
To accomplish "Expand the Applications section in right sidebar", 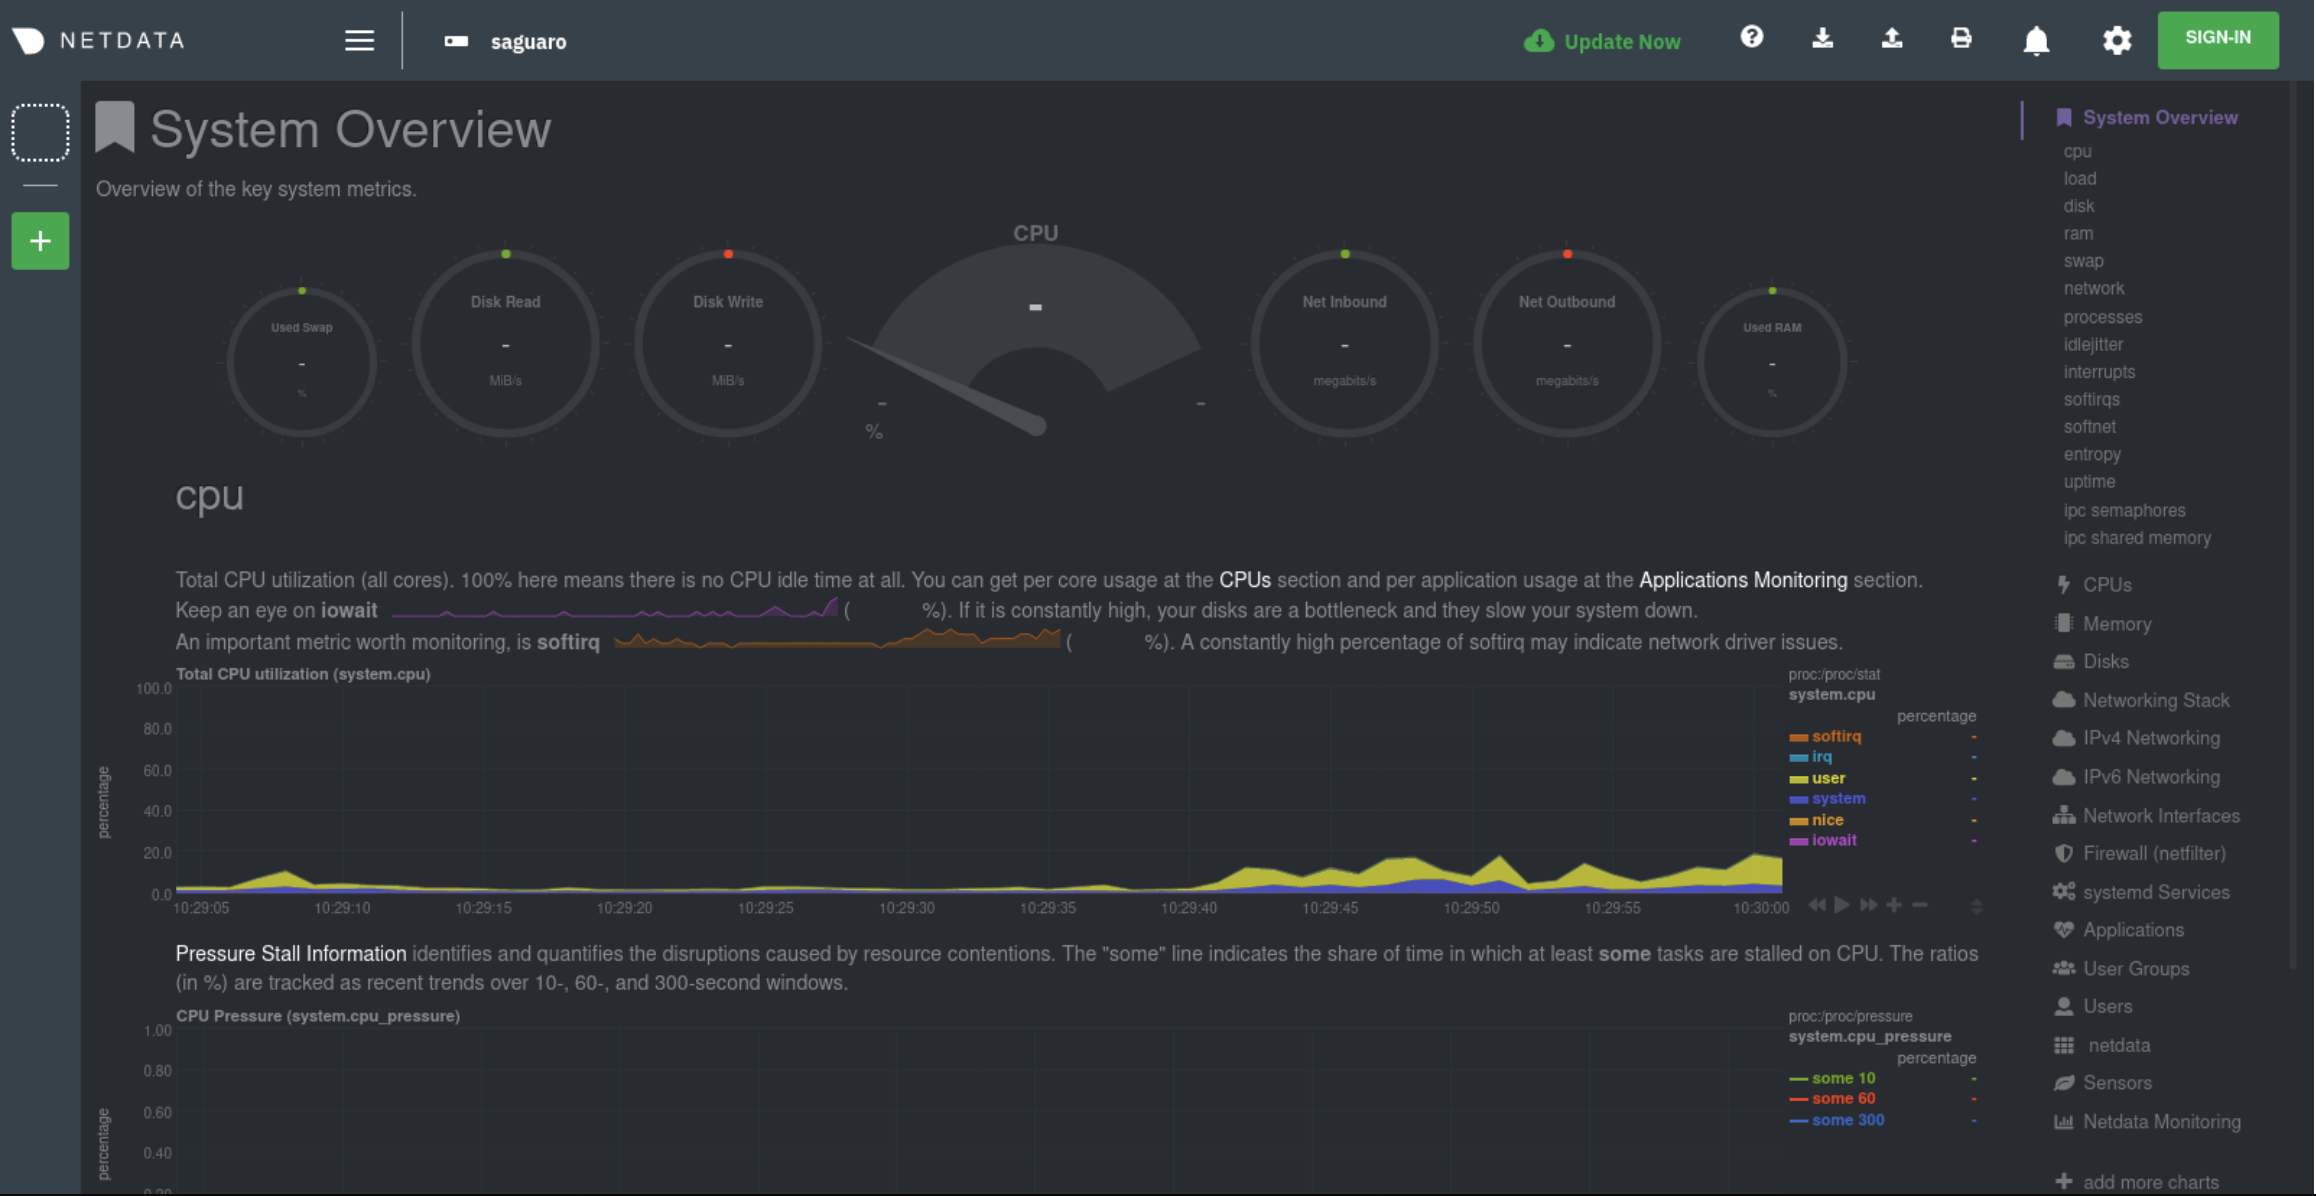I will pos(2129,929).
